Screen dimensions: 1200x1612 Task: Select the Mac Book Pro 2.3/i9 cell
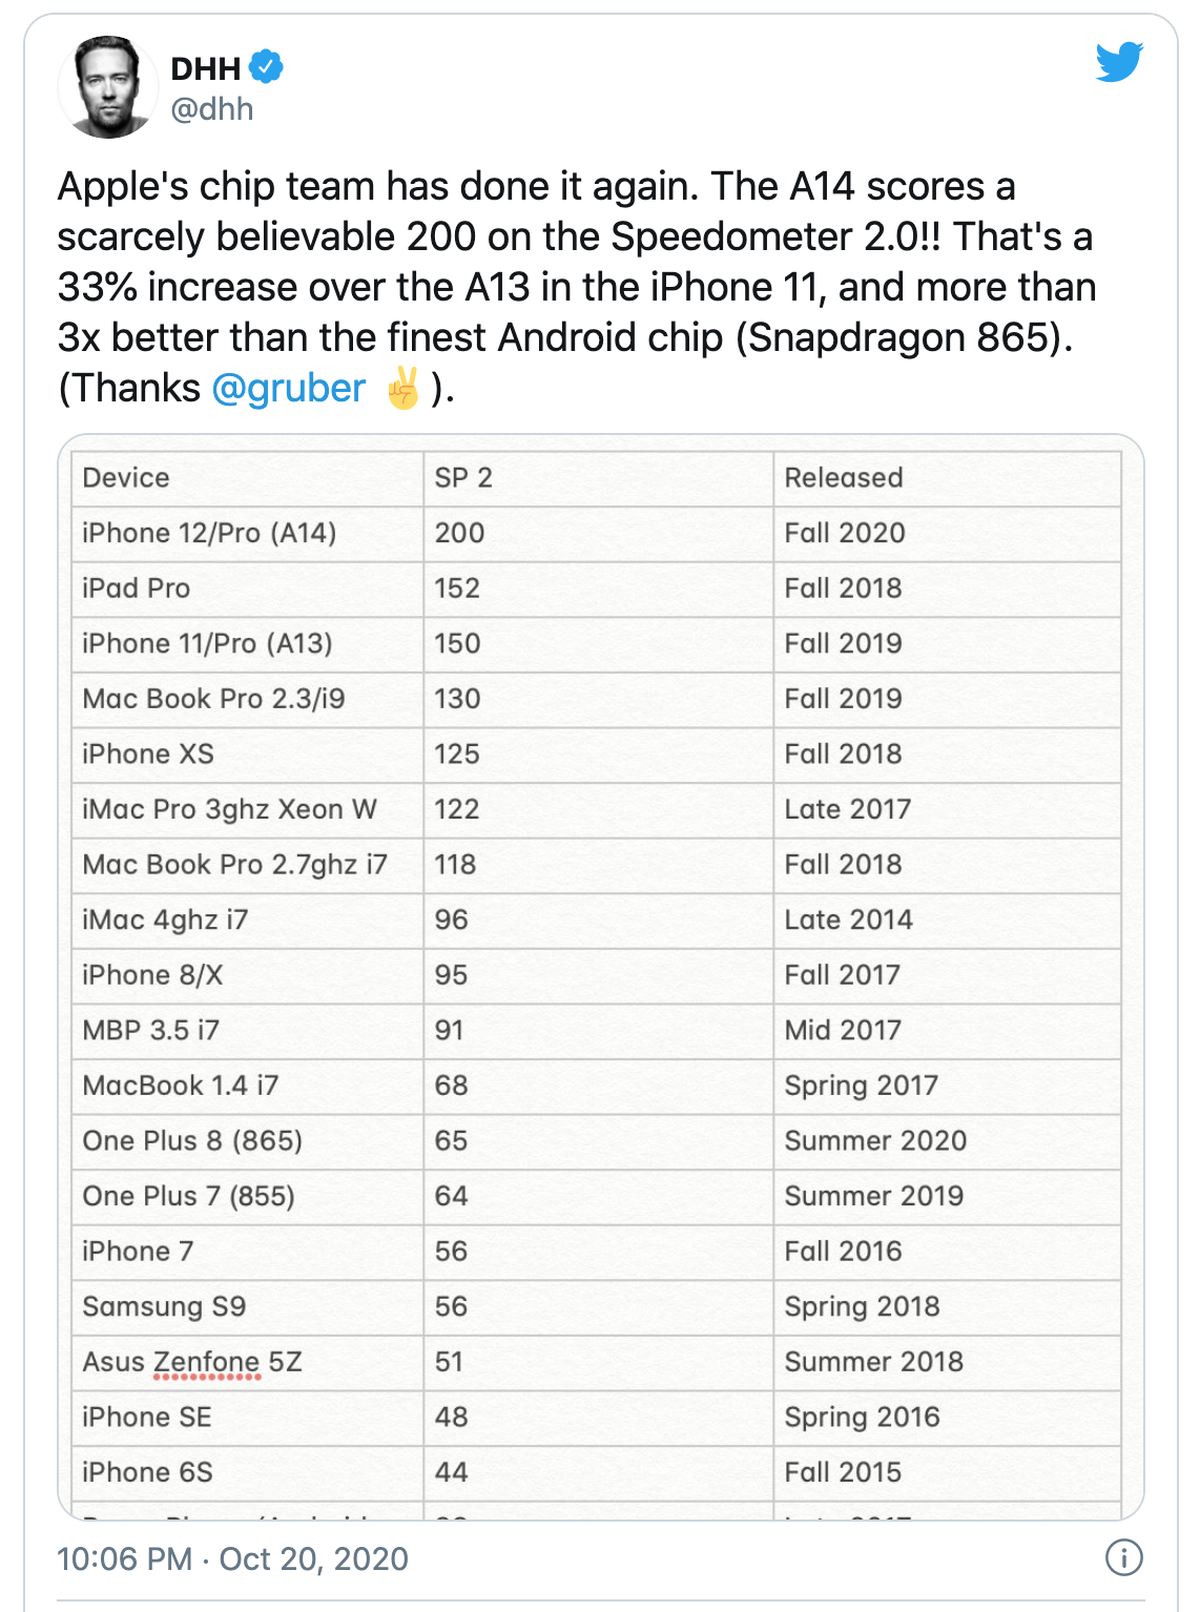(x=247, y=699)
